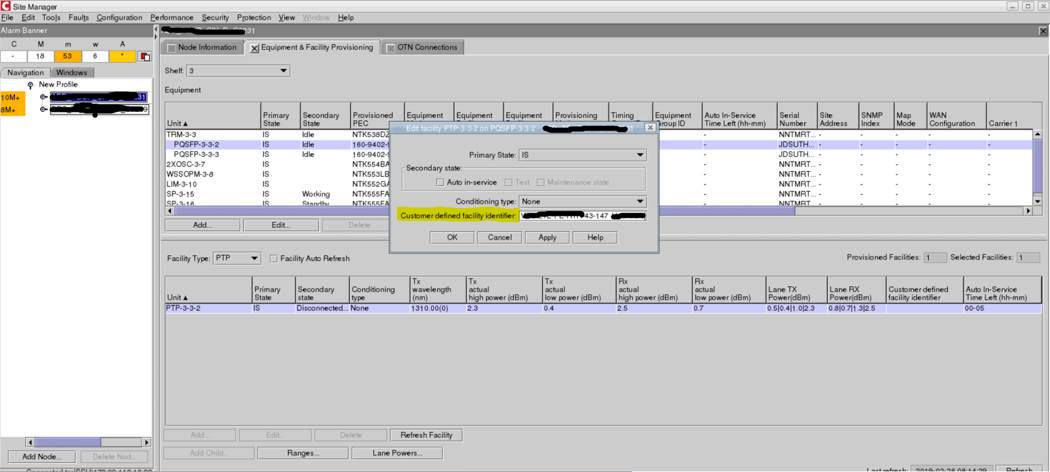Screen dimensions: 1050x472
Task: Click the minor alarm count 53
Action: (67, 57)
